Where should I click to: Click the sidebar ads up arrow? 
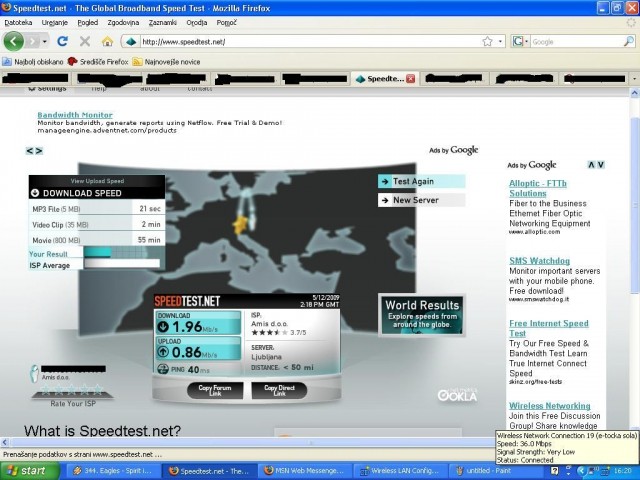coord(591,165)
